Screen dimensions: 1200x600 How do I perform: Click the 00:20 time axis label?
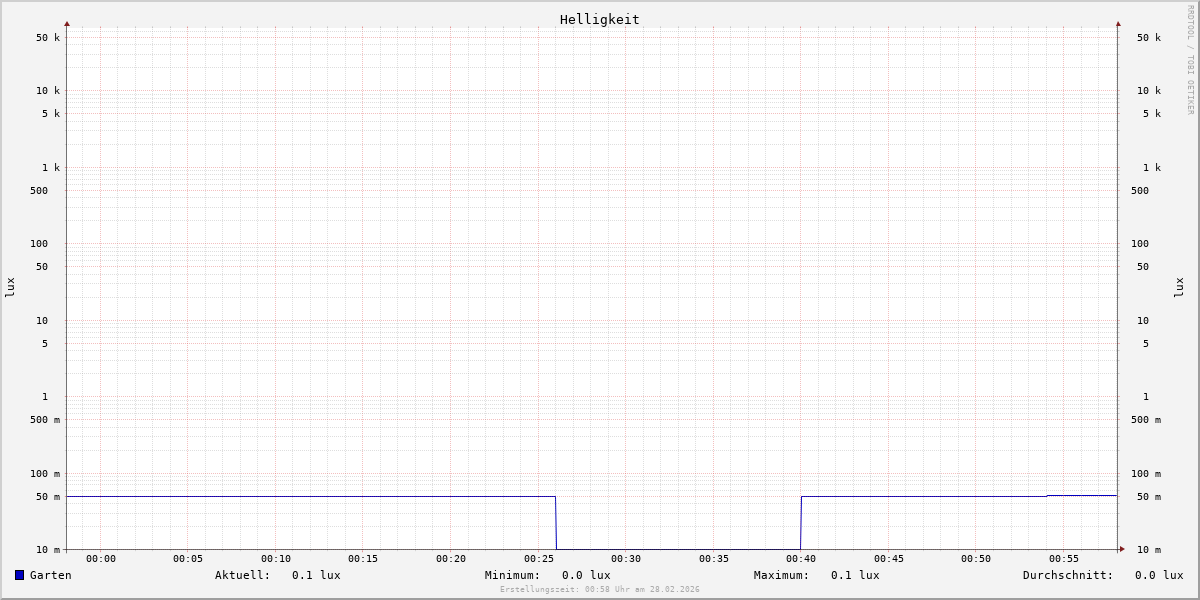pyautogui.click(x=451, y=559)
